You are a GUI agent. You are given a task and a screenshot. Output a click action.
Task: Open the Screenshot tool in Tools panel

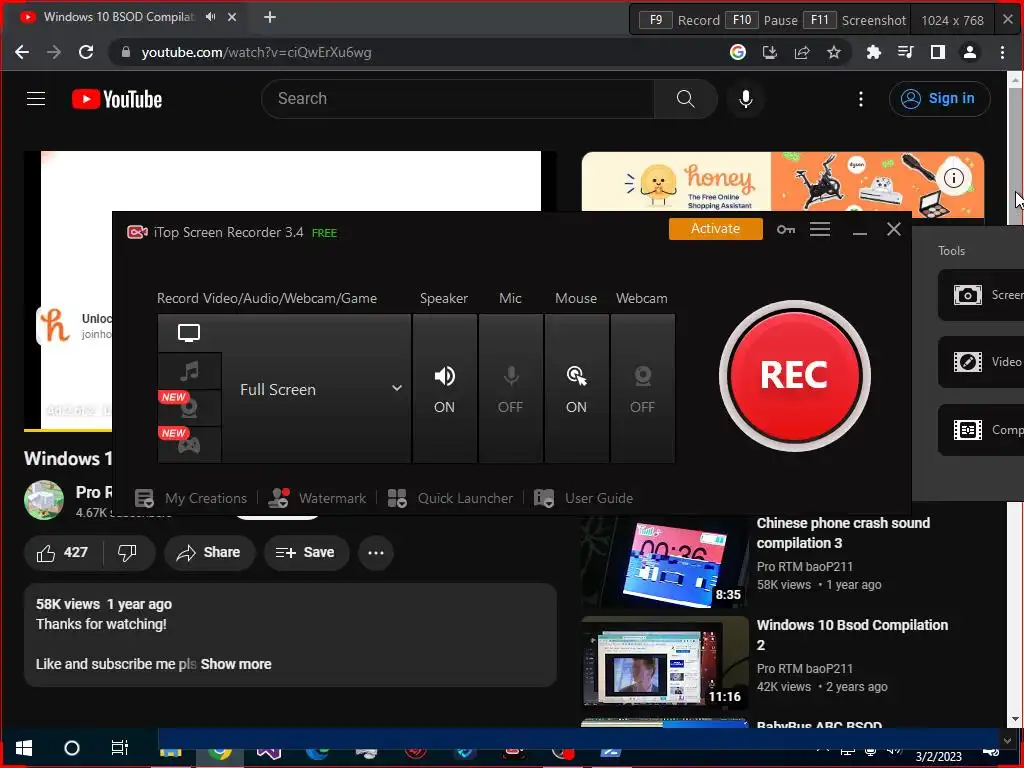[981, 295]
